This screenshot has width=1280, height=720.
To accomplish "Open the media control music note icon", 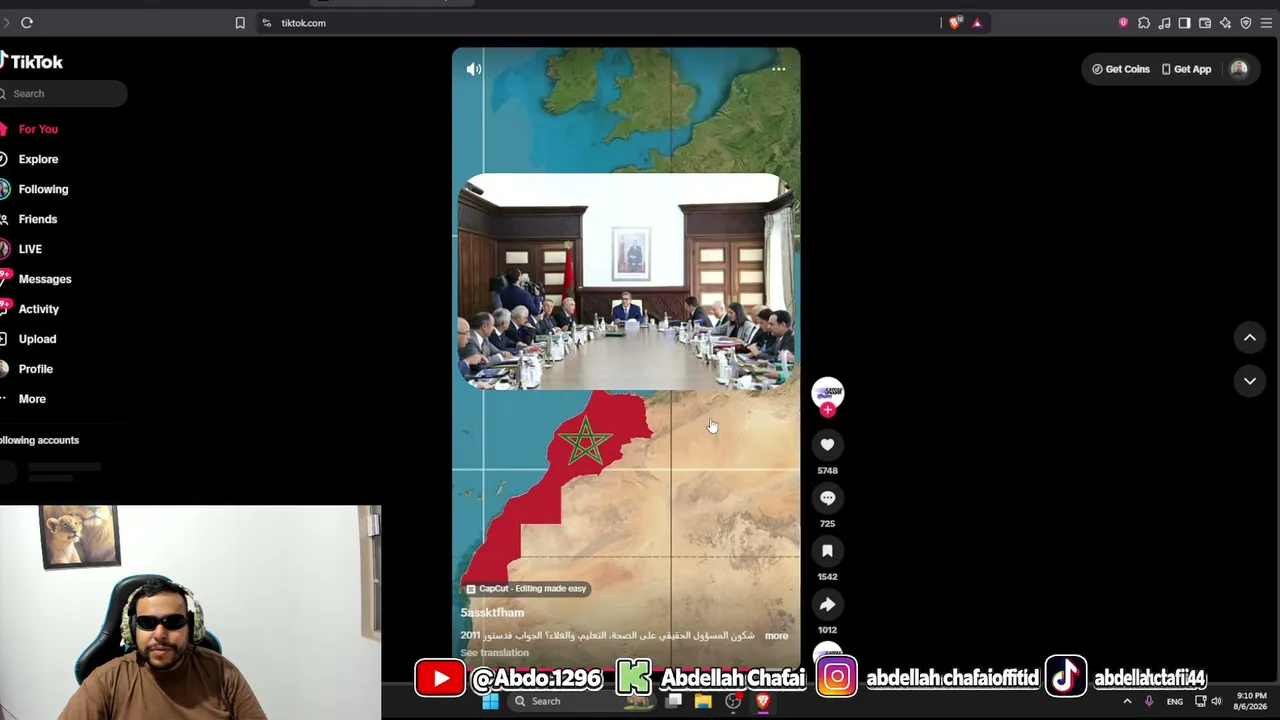I will 1164,23.
